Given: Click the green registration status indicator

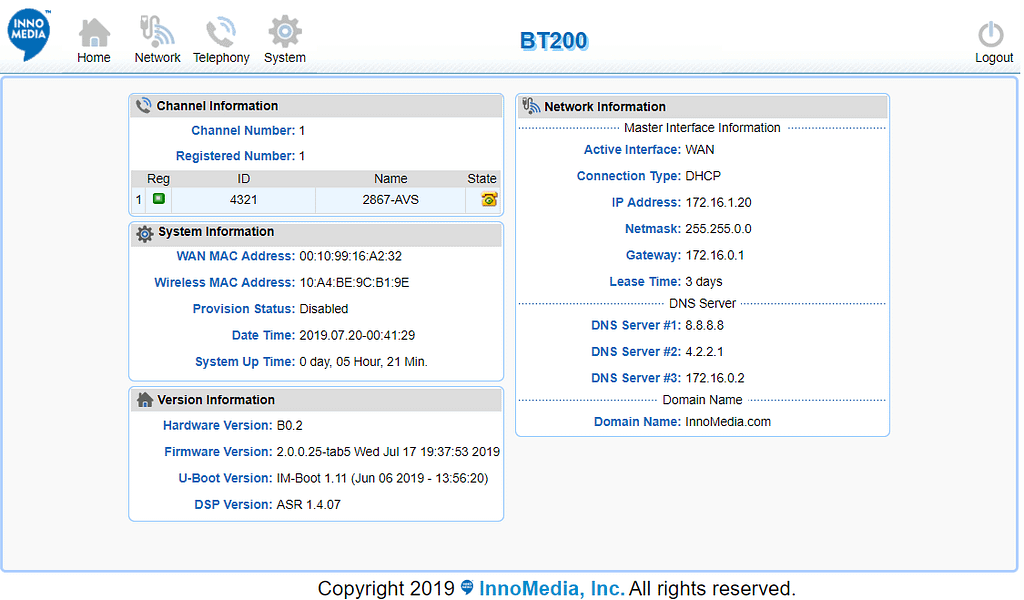Looking at the screenshot, I should click(159, 198).
